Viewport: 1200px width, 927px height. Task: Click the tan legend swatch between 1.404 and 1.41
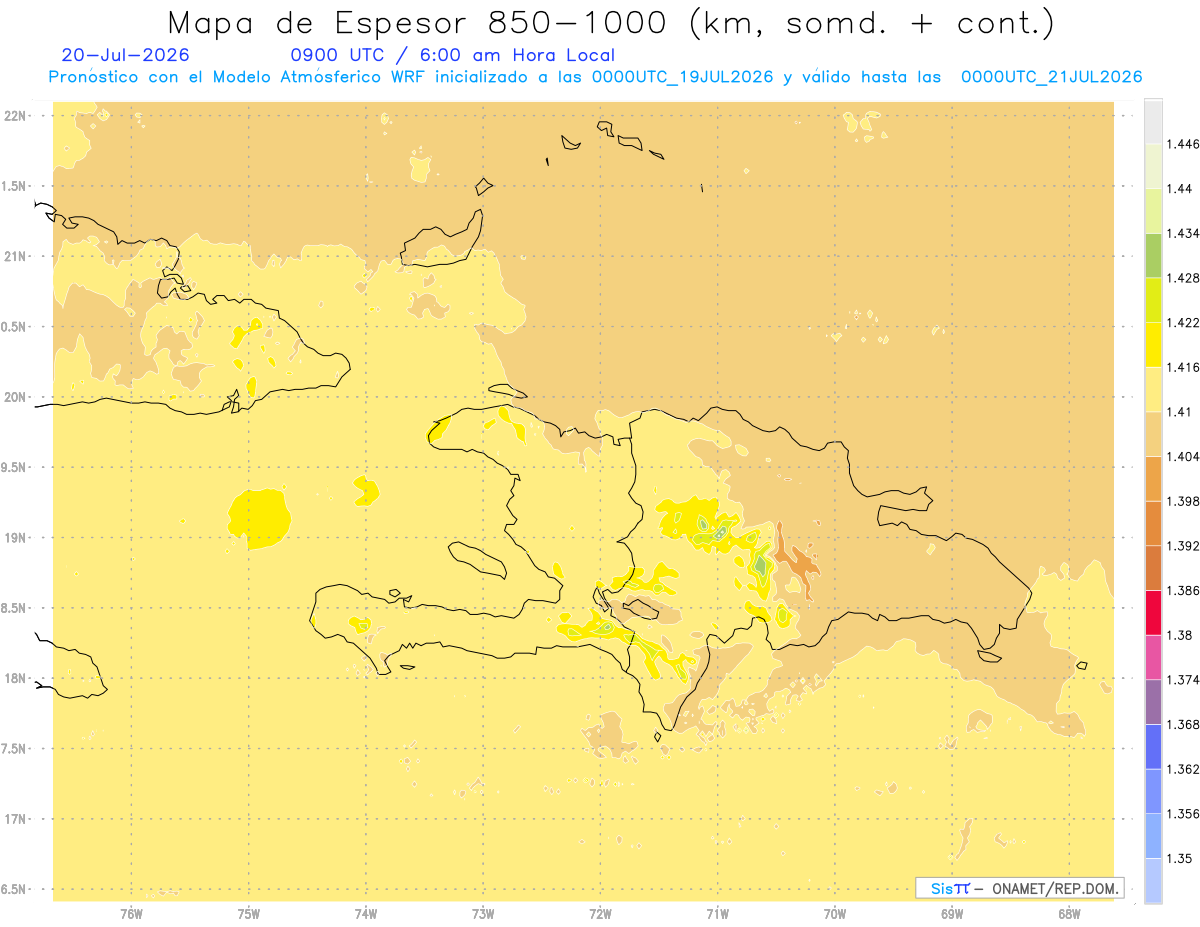tap(1153, 434)
